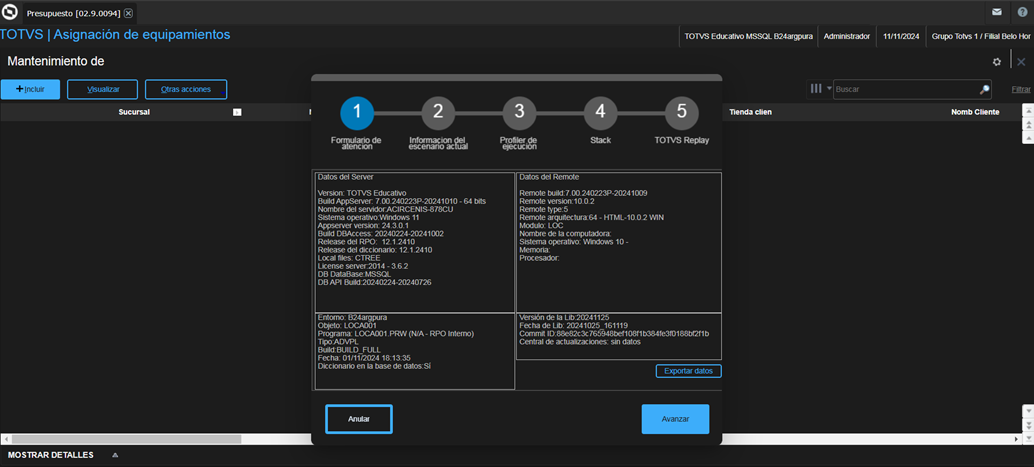Click the page-down double arrow on the vertical scrollbar

click(x=1027, y=424)
